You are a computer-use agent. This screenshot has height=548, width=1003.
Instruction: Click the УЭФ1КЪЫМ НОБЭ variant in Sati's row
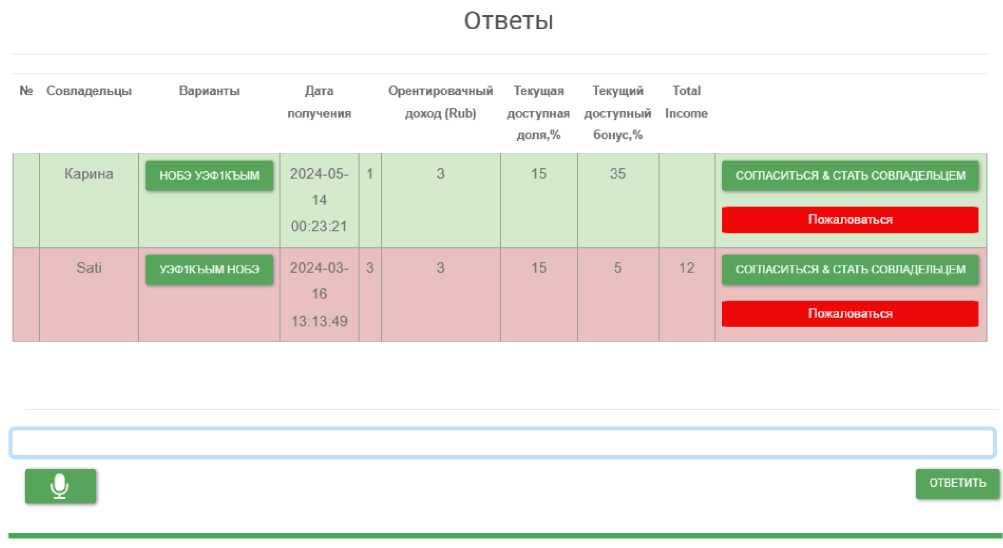point(209,270)
